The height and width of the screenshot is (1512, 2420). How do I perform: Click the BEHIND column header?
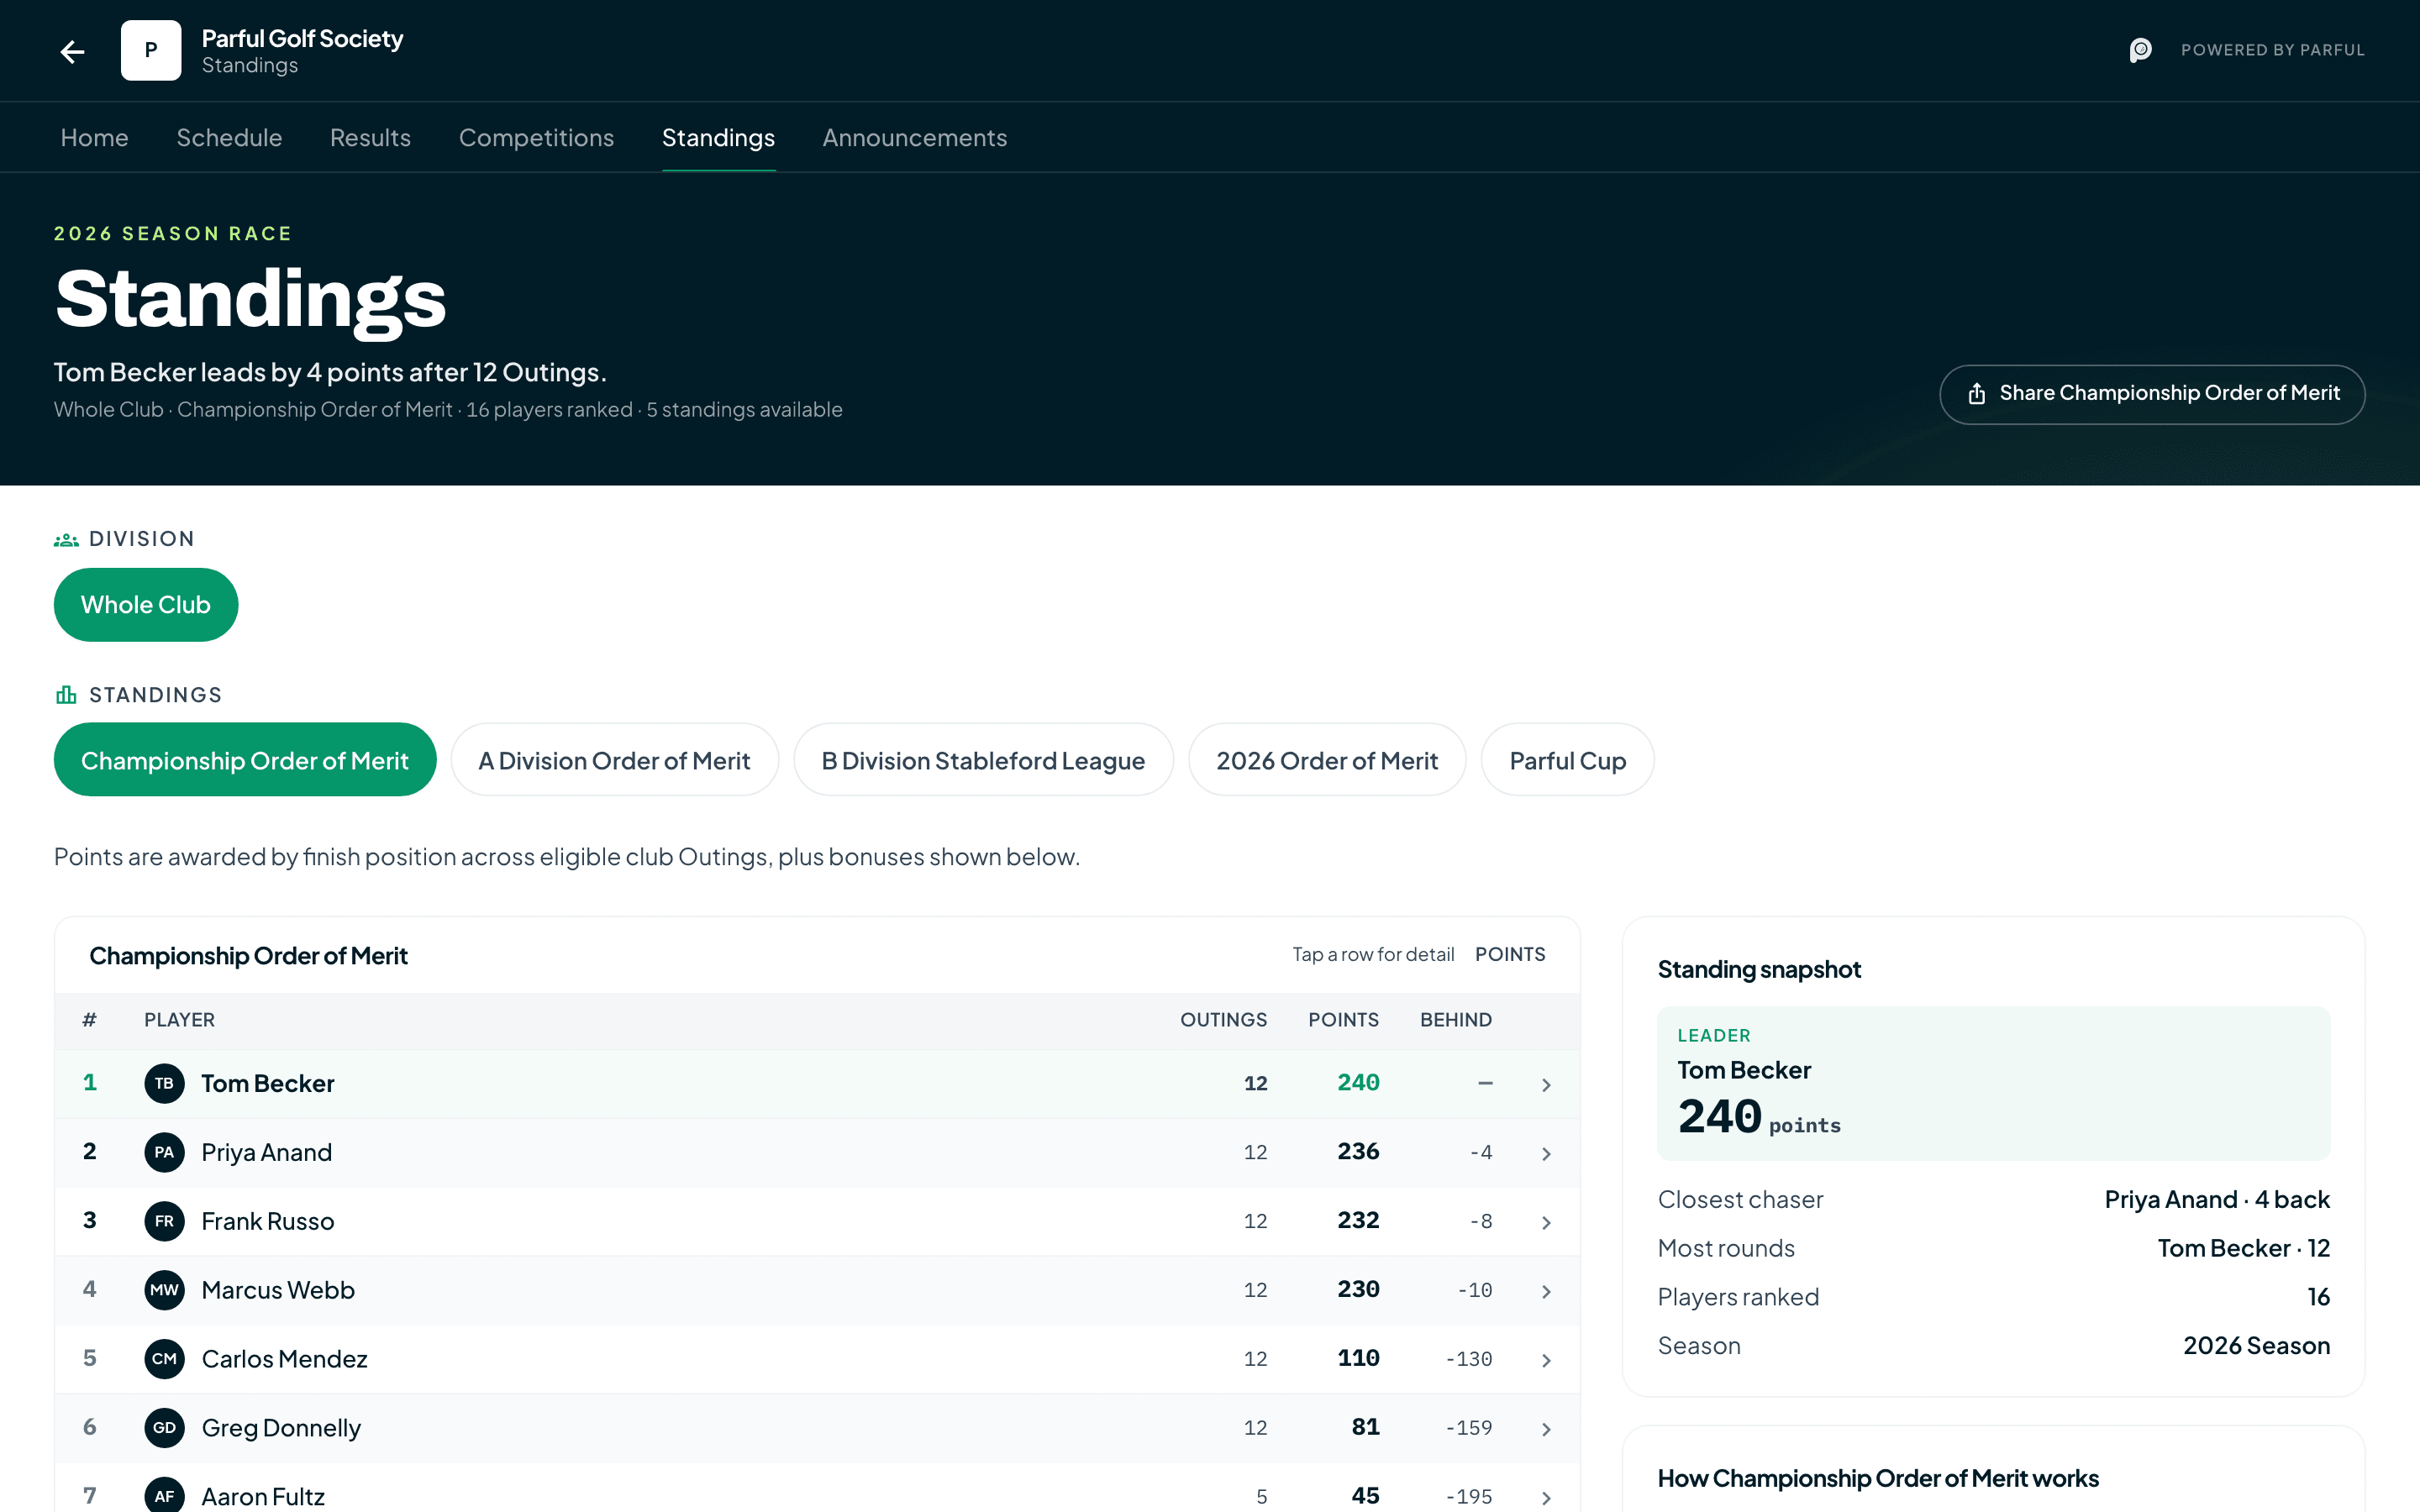pyautogui.click(x=1456, y=1020)
